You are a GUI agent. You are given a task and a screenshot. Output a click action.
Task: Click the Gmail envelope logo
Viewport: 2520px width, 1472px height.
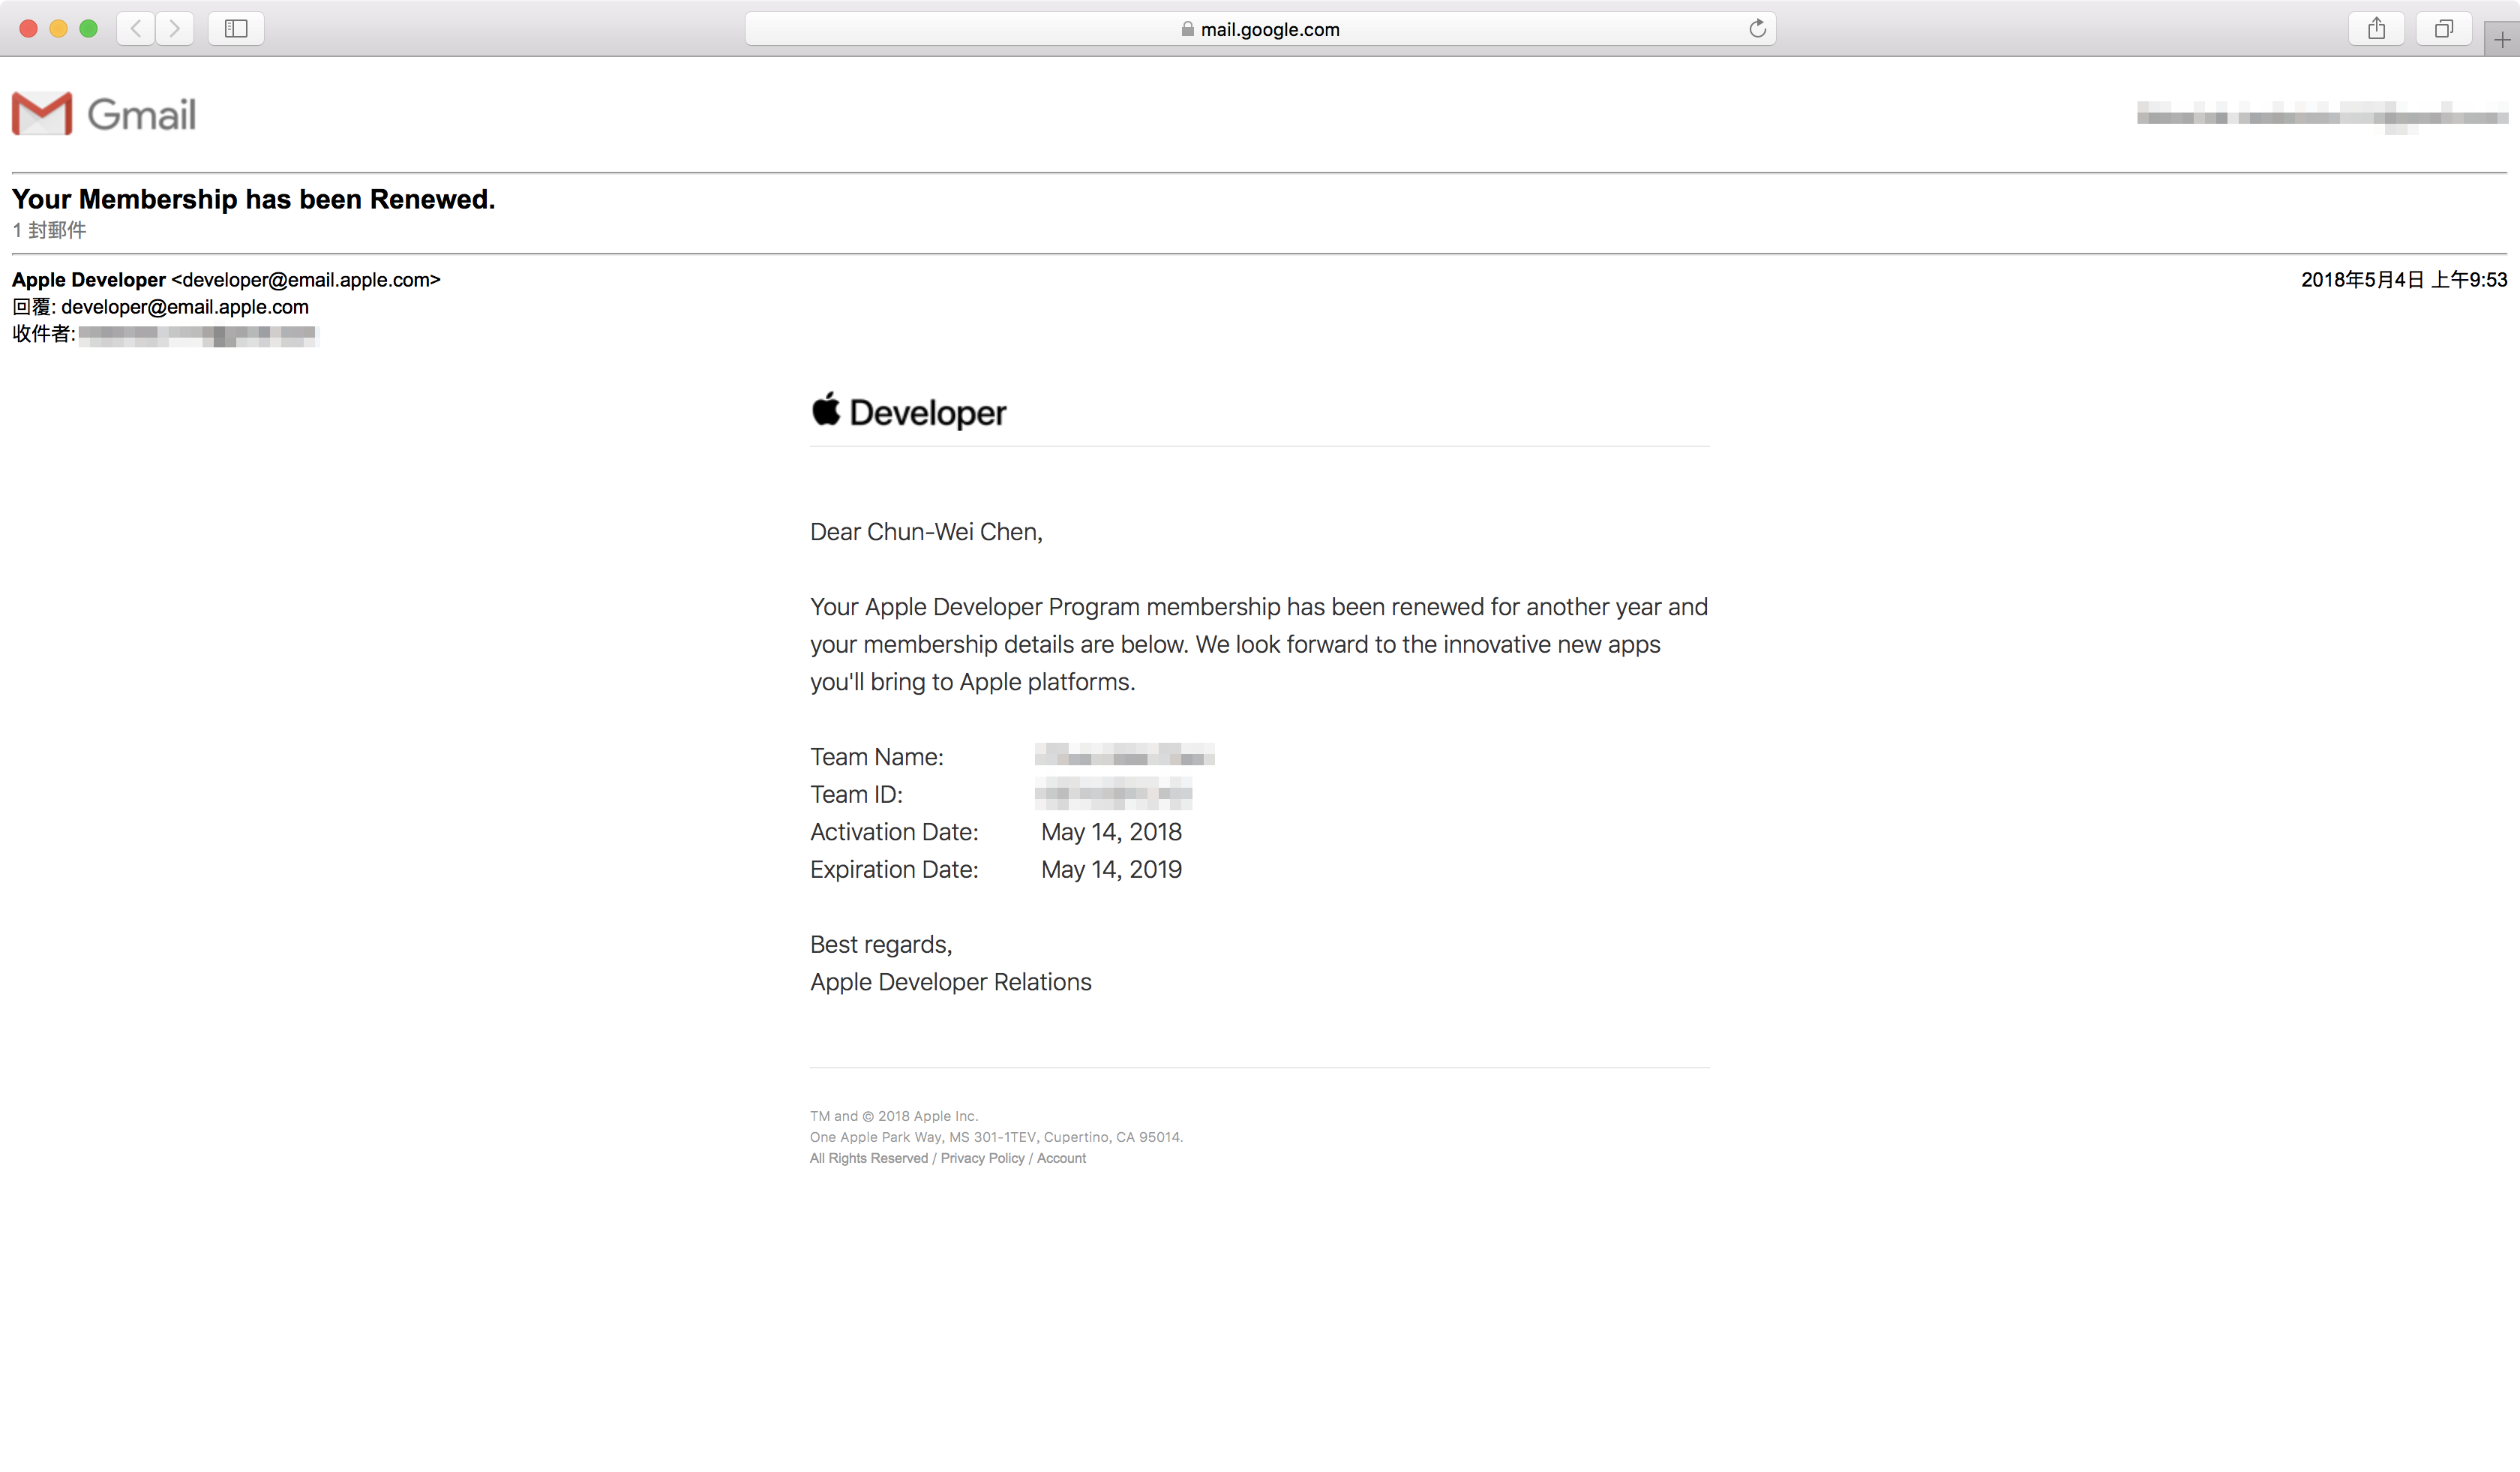pyautogui.click(x=42, y=113)
